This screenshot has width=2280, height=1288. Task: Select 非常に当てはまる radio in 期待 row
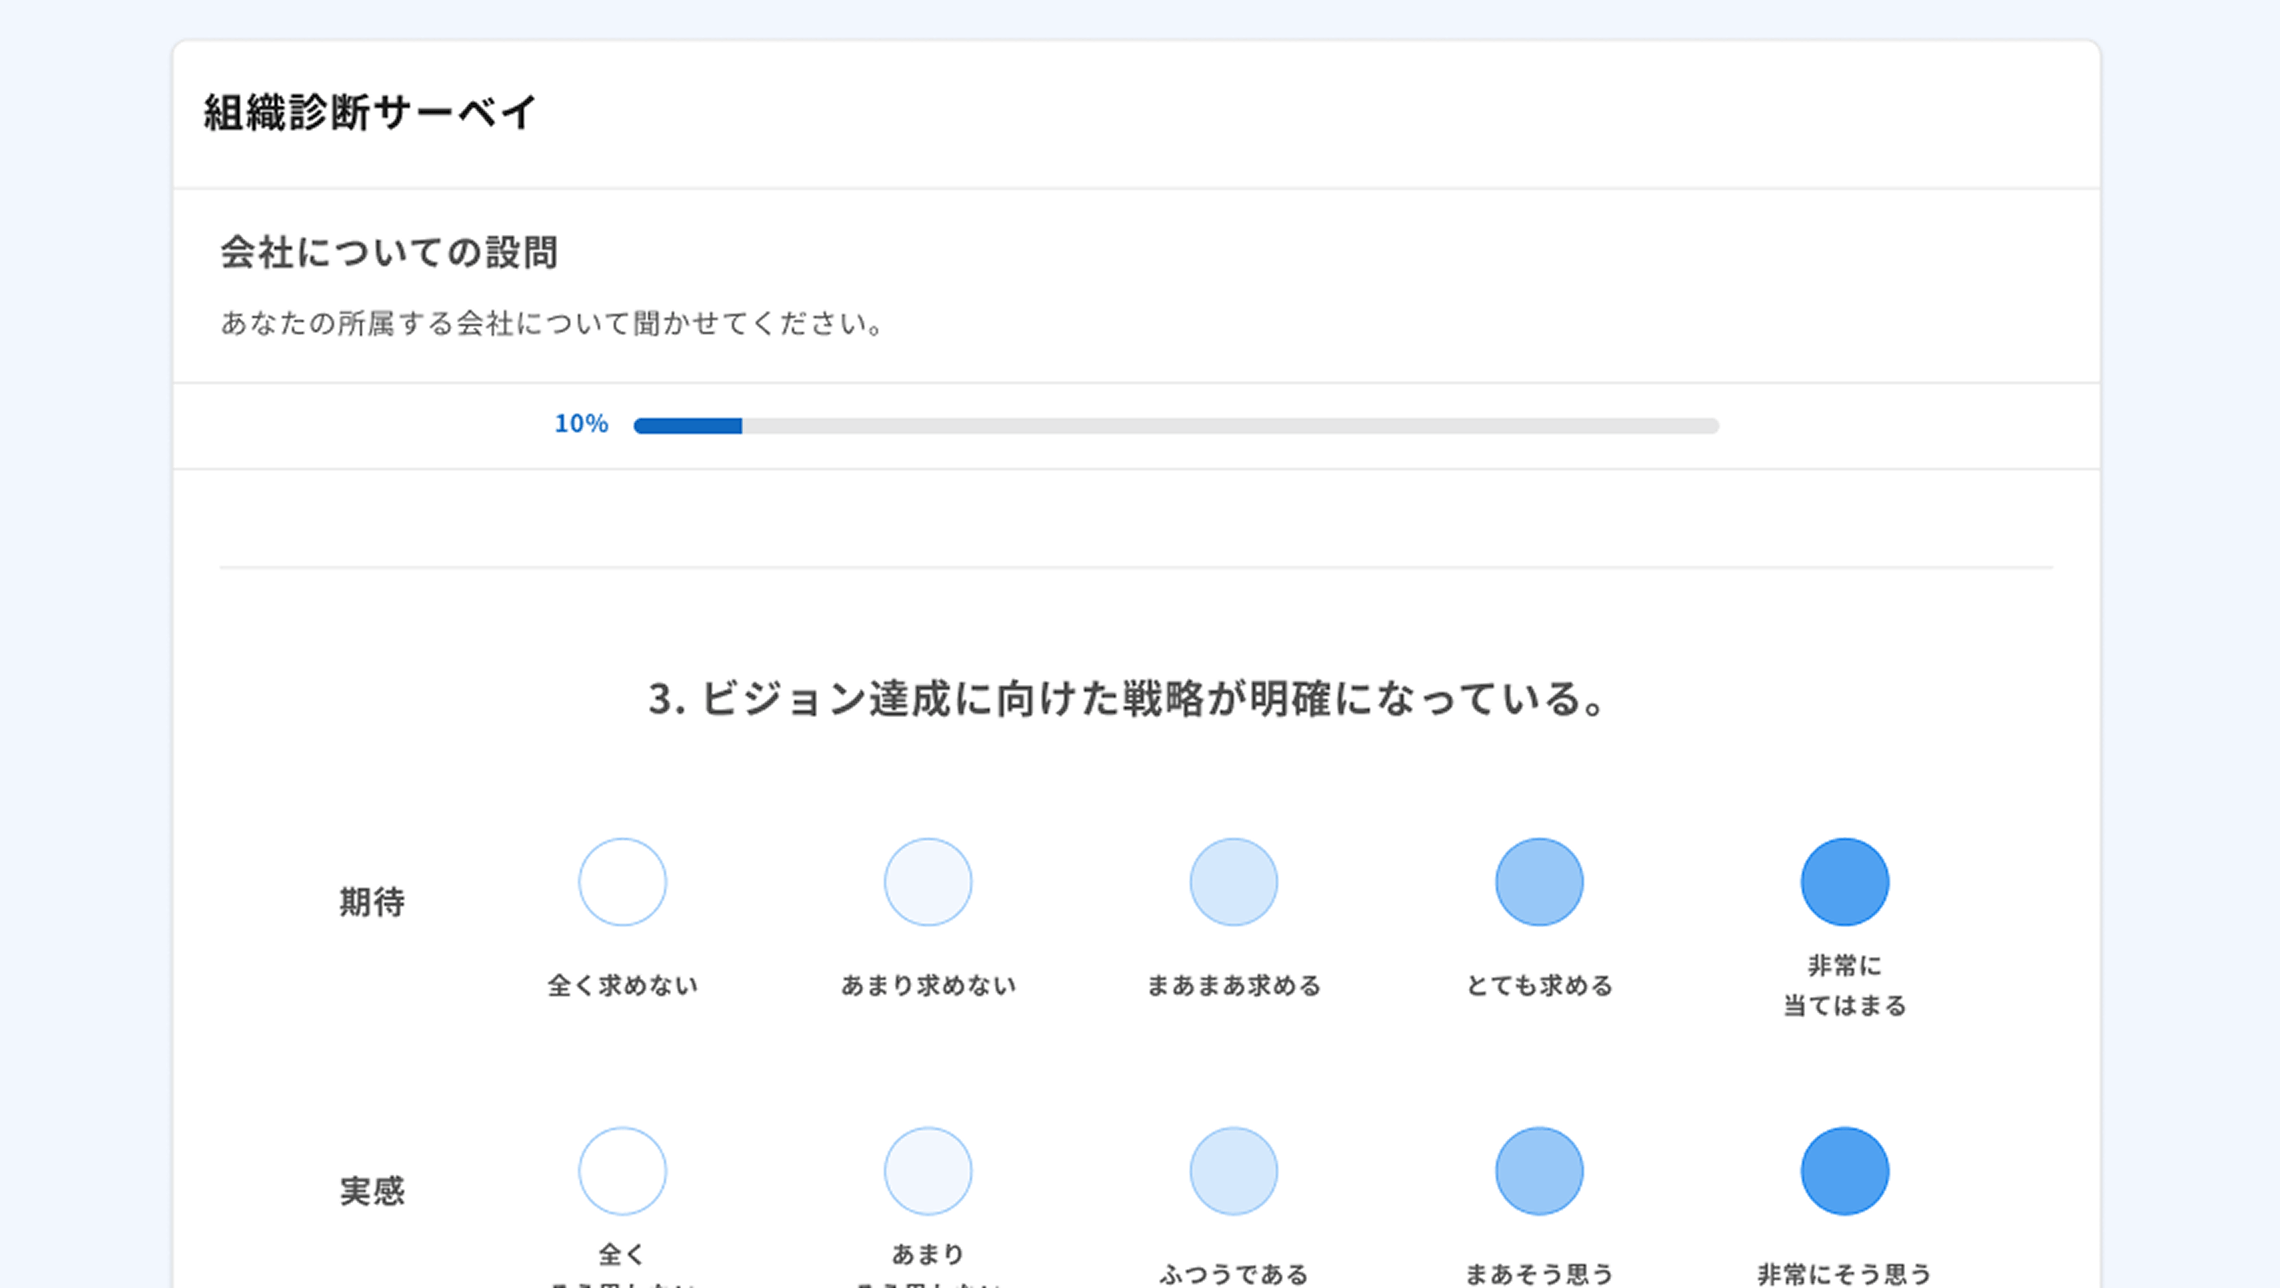click(x=1844, y=882)
